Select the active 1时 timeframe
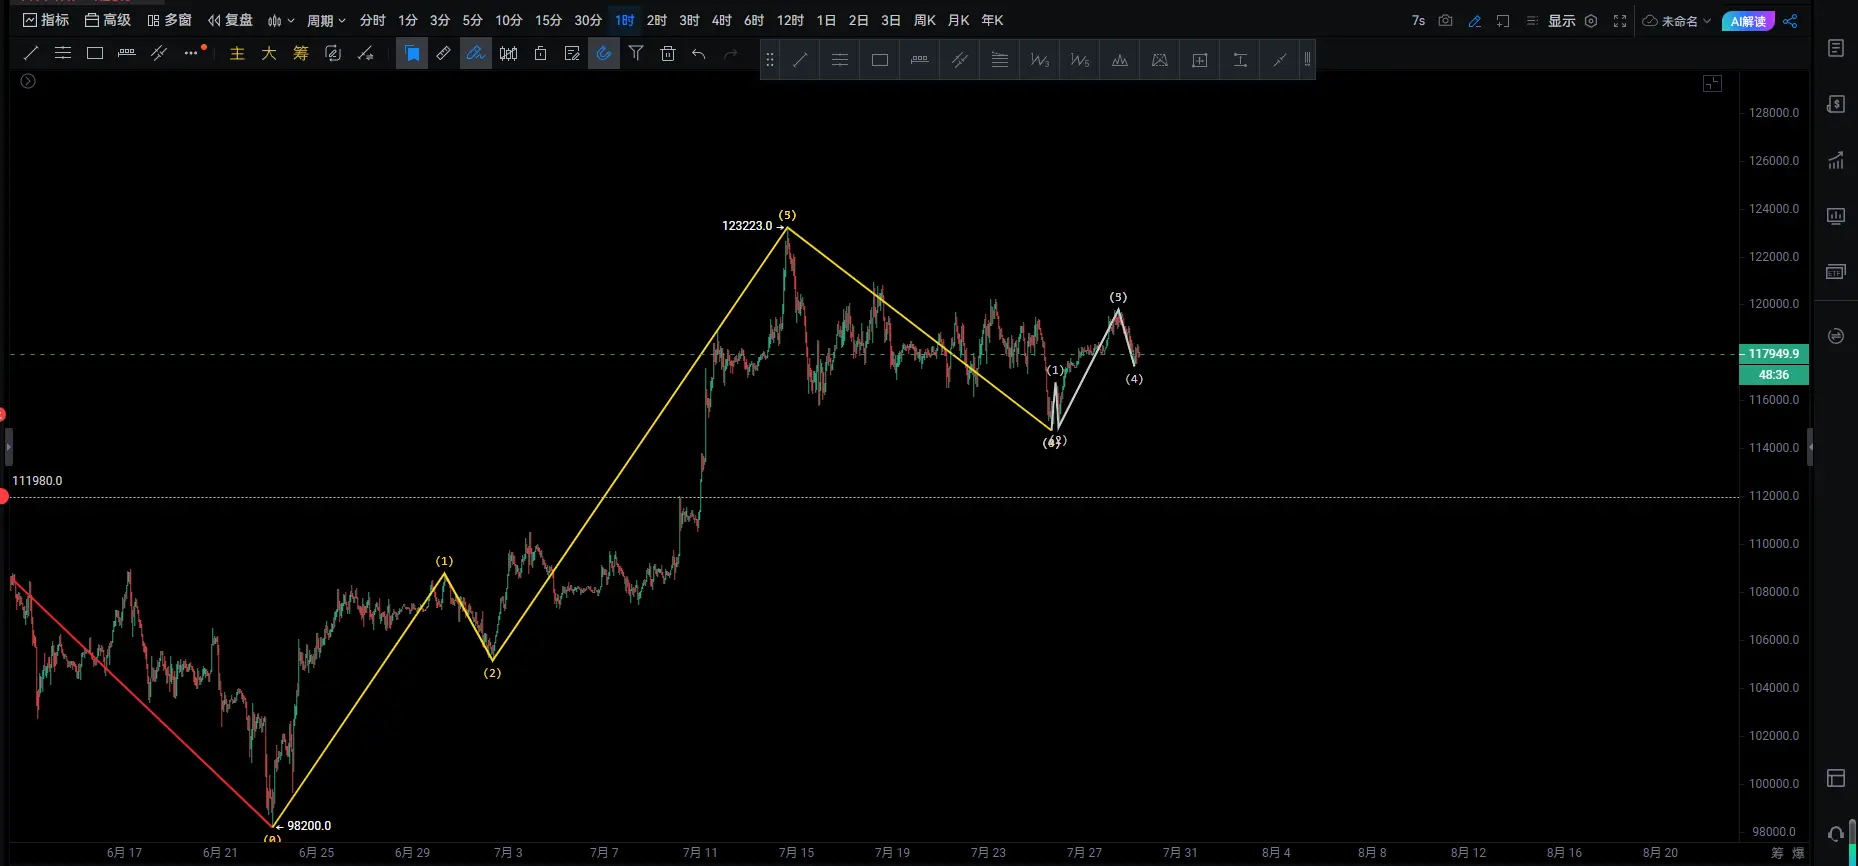The width and height of the screenshot is (1858, 866). click(x=625, y=20)
